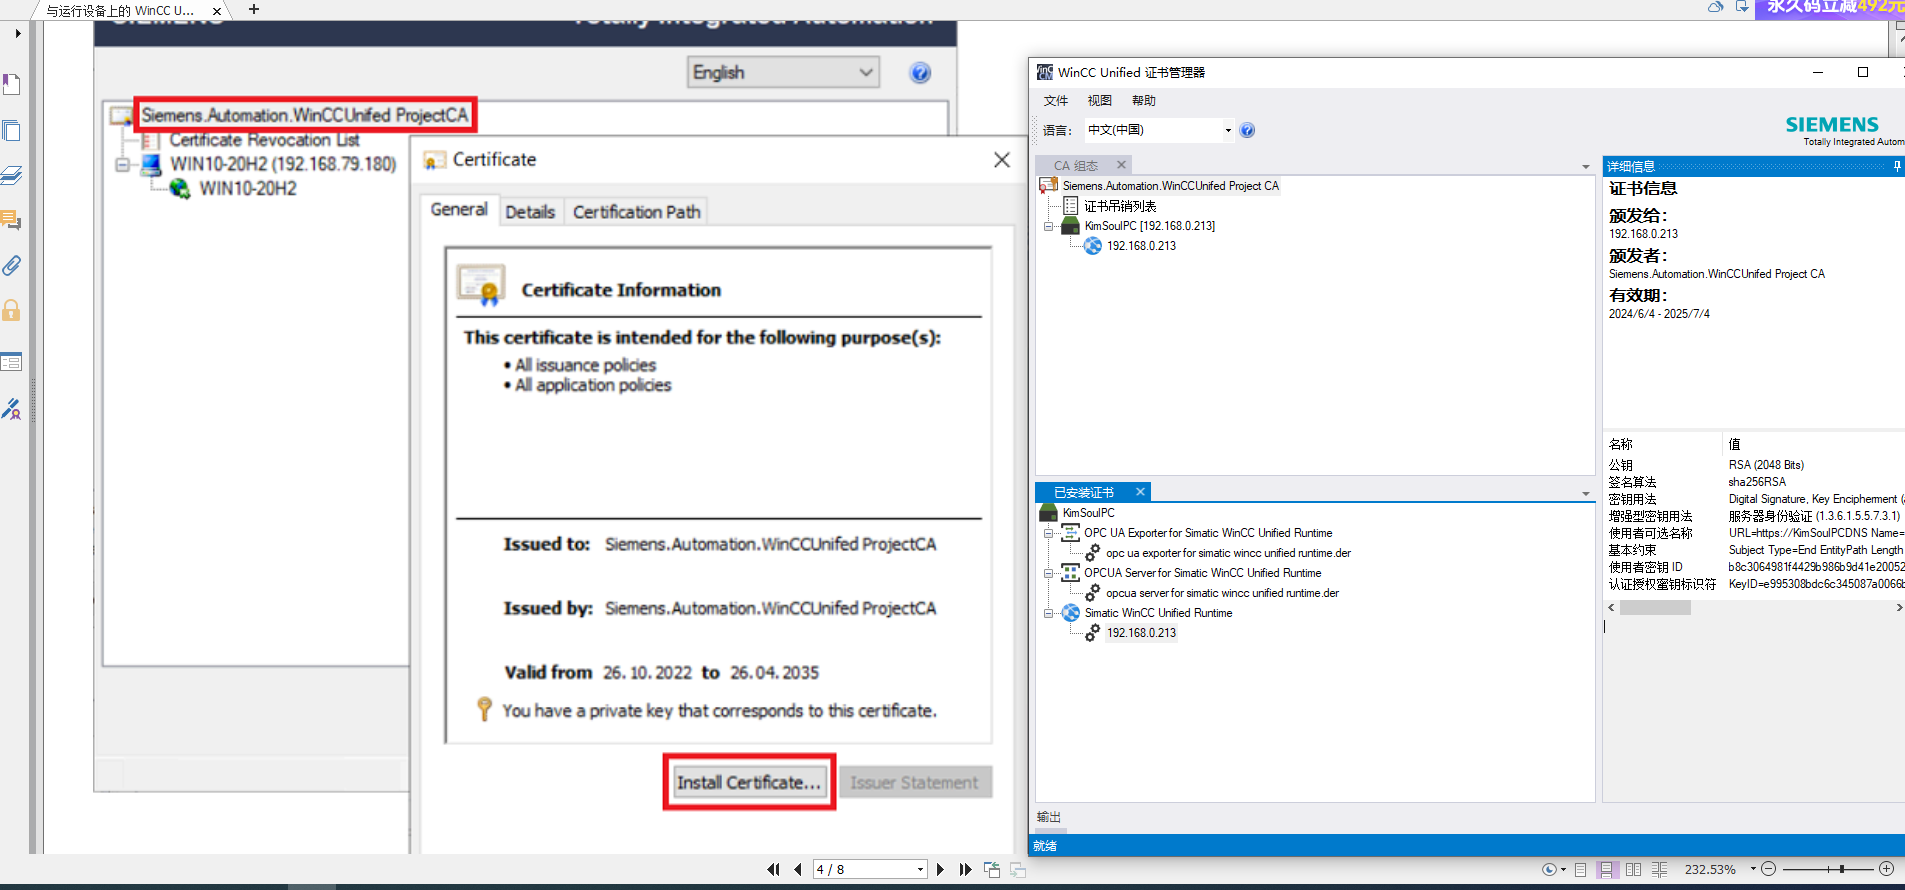1905x890 pixels.
Task: Open the bookmarks panel in PDF sidebar
Action: pyautogui.click(x=12, y=85)
